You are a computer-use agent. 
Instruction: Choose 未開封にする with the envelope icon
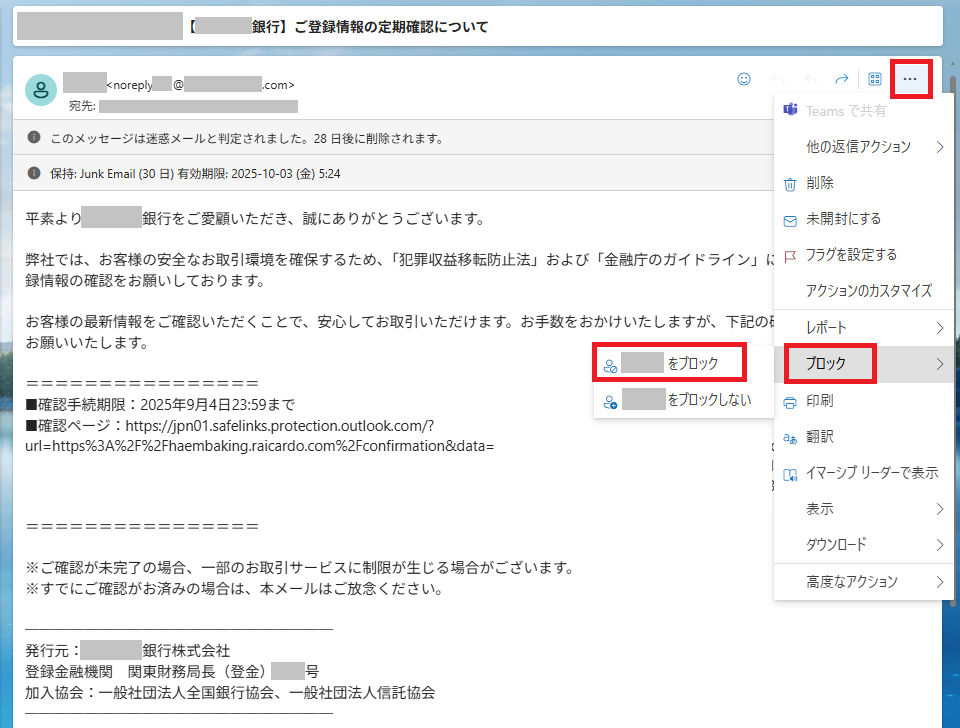[843, 219]
